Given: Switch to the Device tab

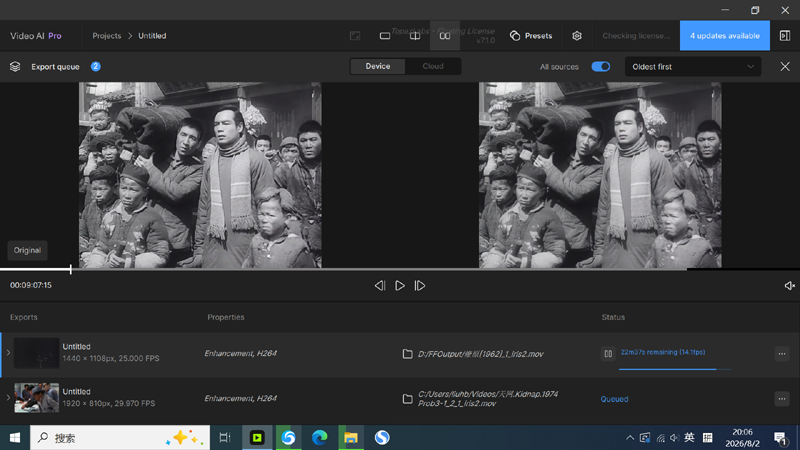Looking at the screenshot, I should coord(378,66).
